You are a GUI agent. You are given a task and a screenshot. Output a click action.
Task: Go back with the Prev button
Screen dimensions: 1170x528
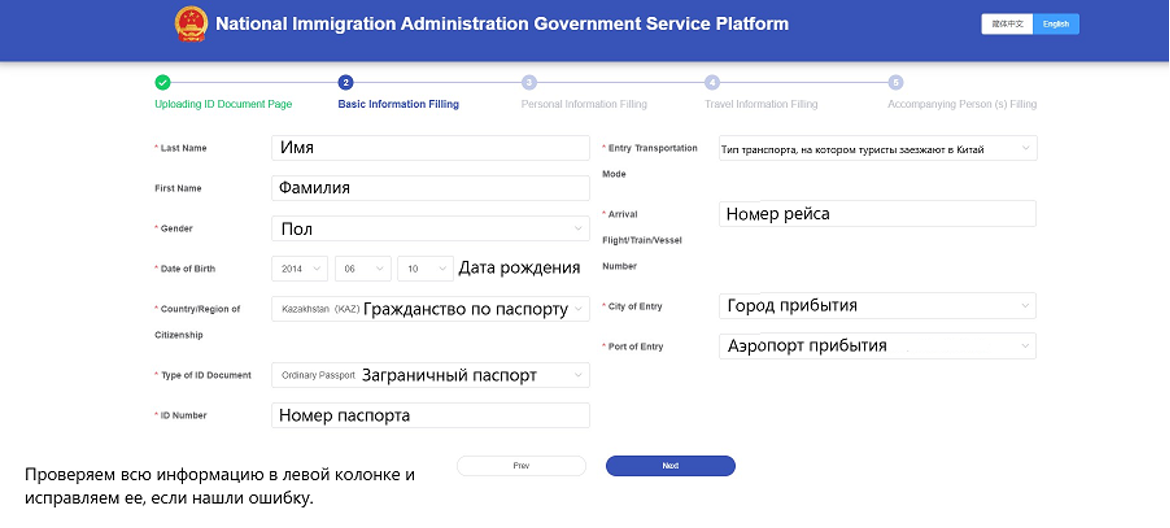click(x=521, y=466)
